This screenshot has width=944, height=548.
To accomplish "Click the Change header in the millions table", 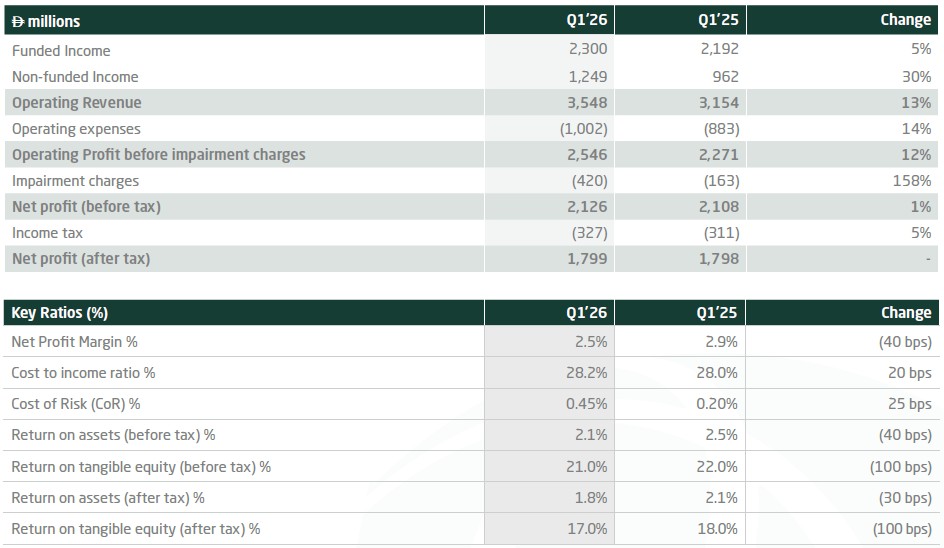I will coord(906,21).
